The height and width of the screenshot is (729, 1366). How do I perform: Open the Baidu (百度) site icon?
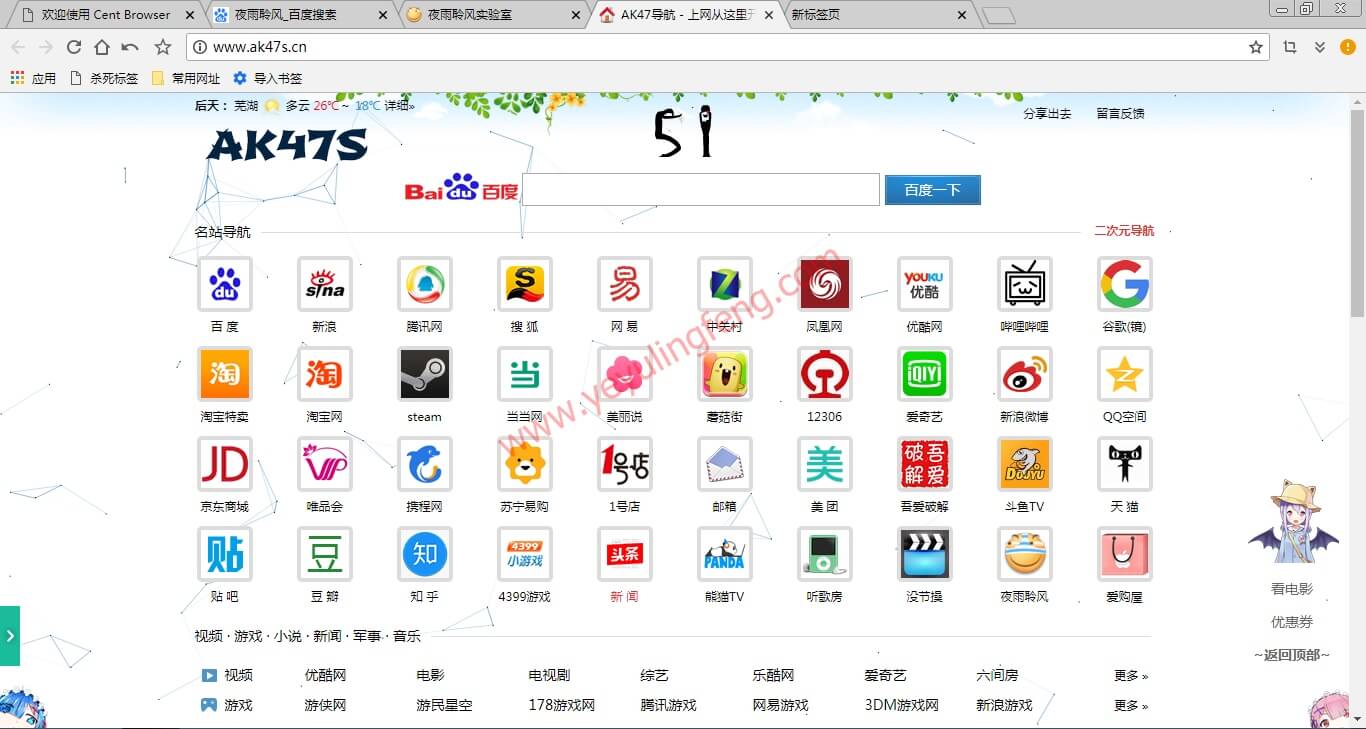point(225,284)
